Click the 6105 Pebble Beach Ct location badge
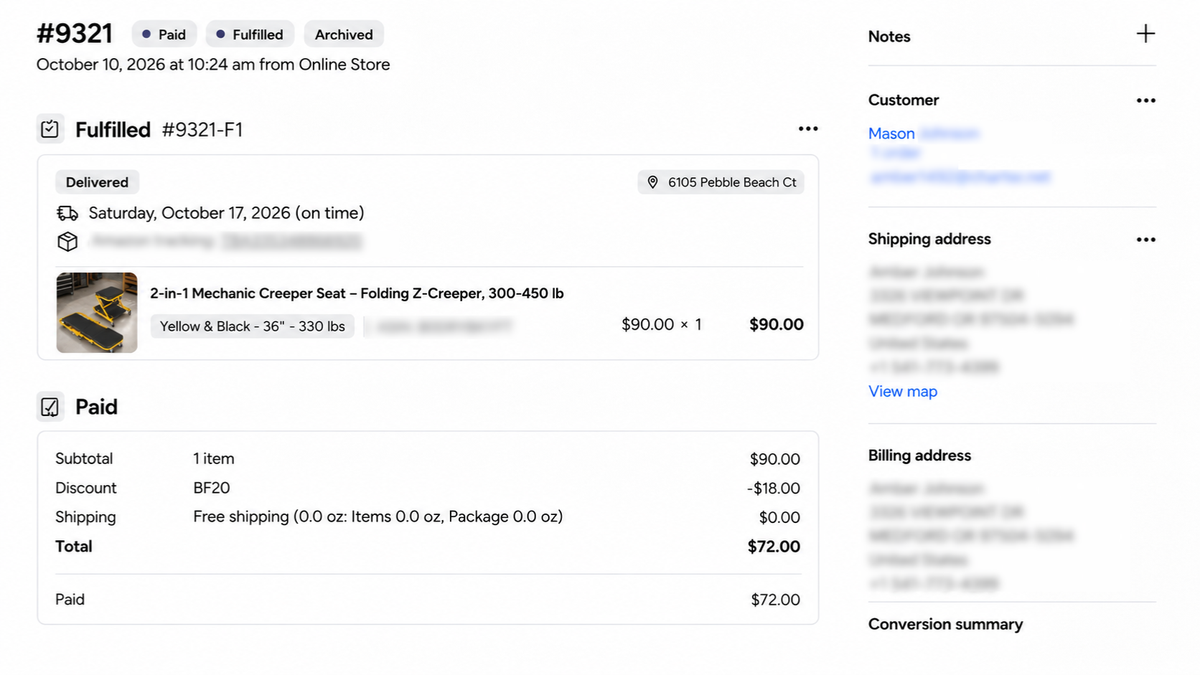 point(721,182)
